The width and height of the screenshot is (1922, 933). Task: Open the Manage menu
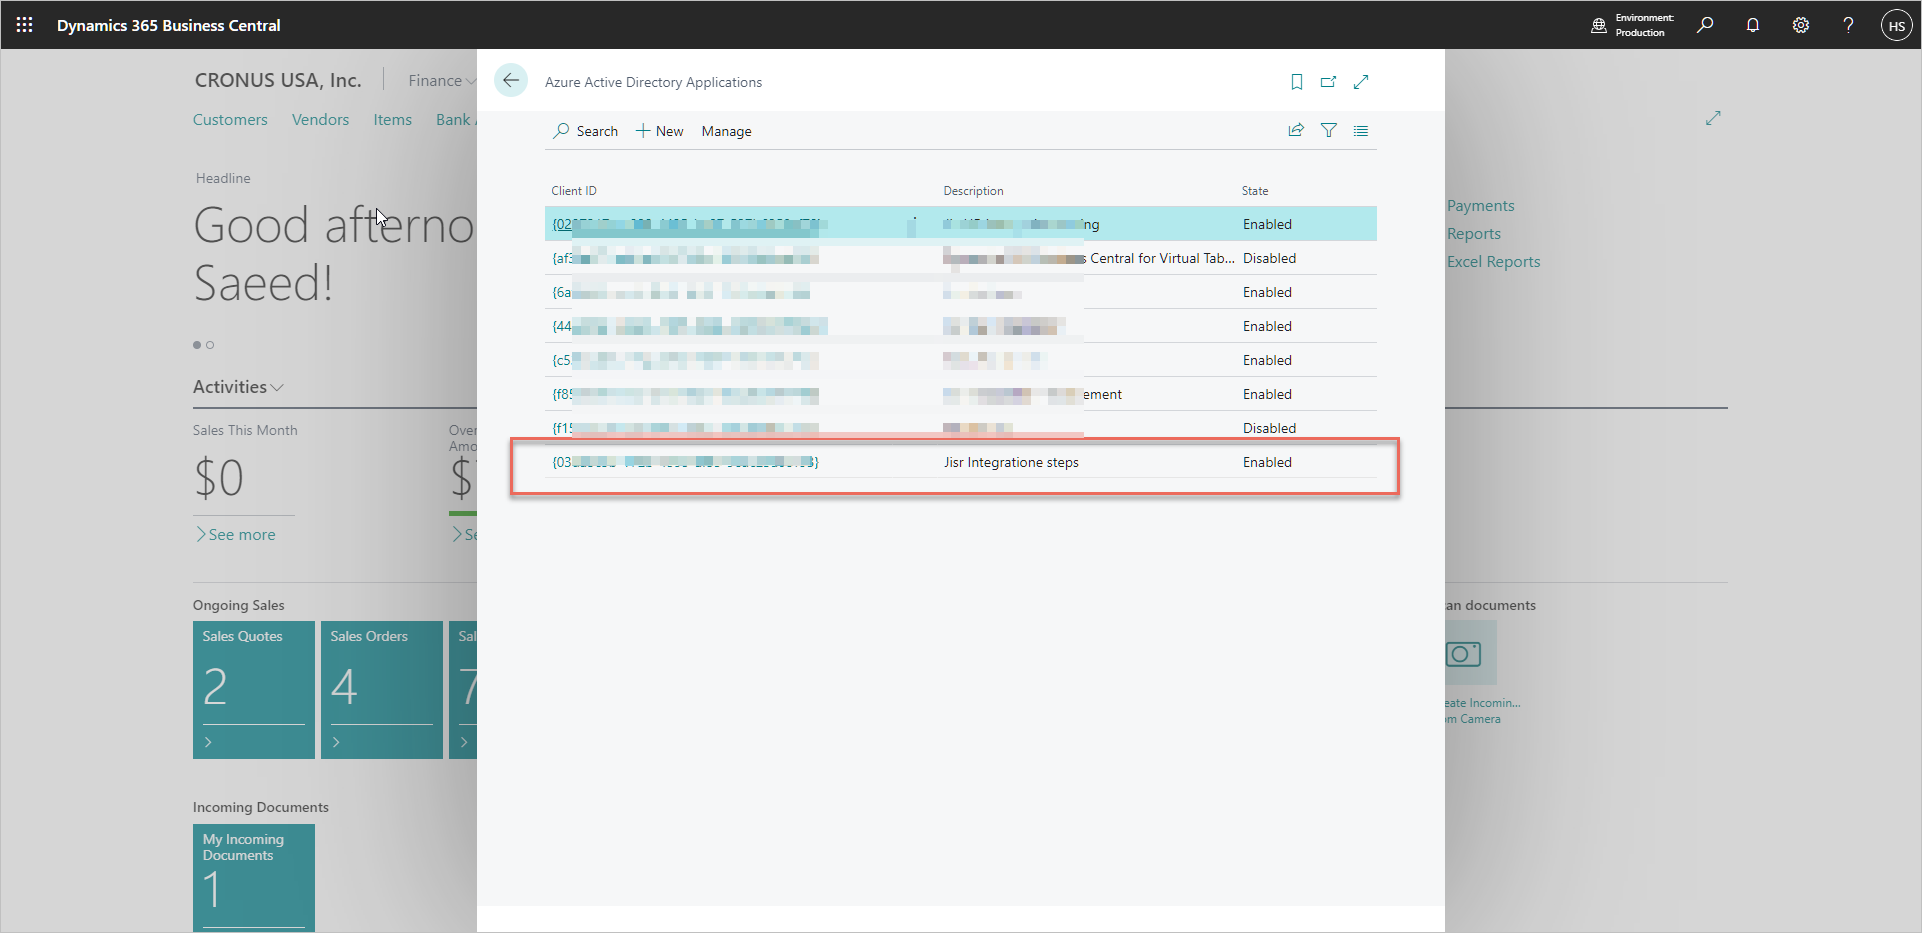(726, 131)
